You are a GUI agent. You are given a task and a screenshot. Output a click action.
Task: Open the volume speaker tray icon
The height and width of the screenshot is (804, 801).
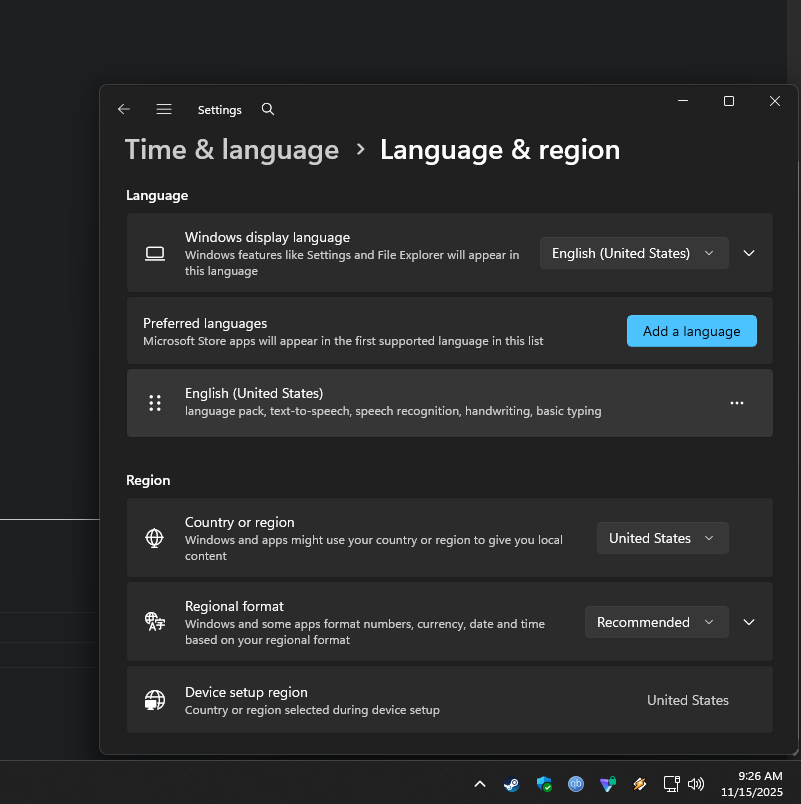tap(696, 783)
